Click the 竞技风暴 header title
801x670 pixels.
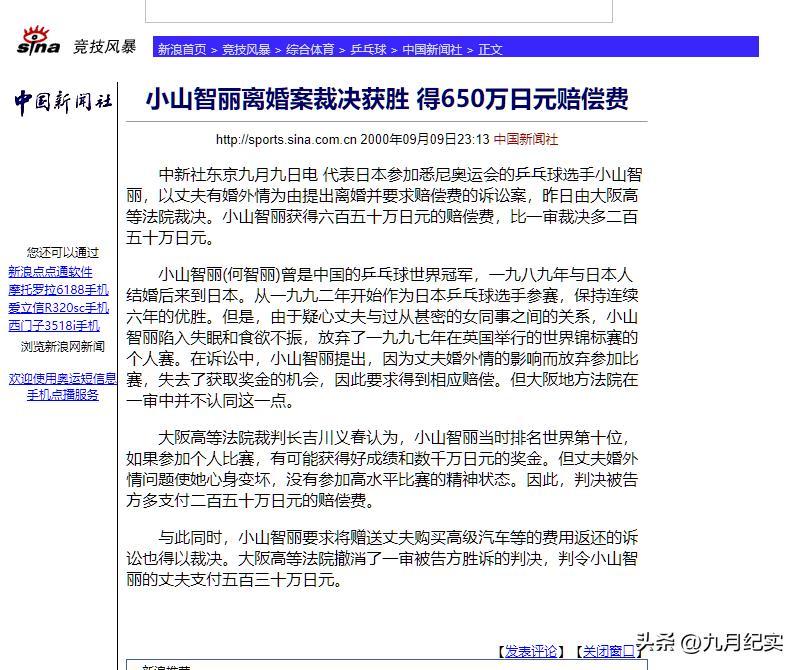pos(104,47)
